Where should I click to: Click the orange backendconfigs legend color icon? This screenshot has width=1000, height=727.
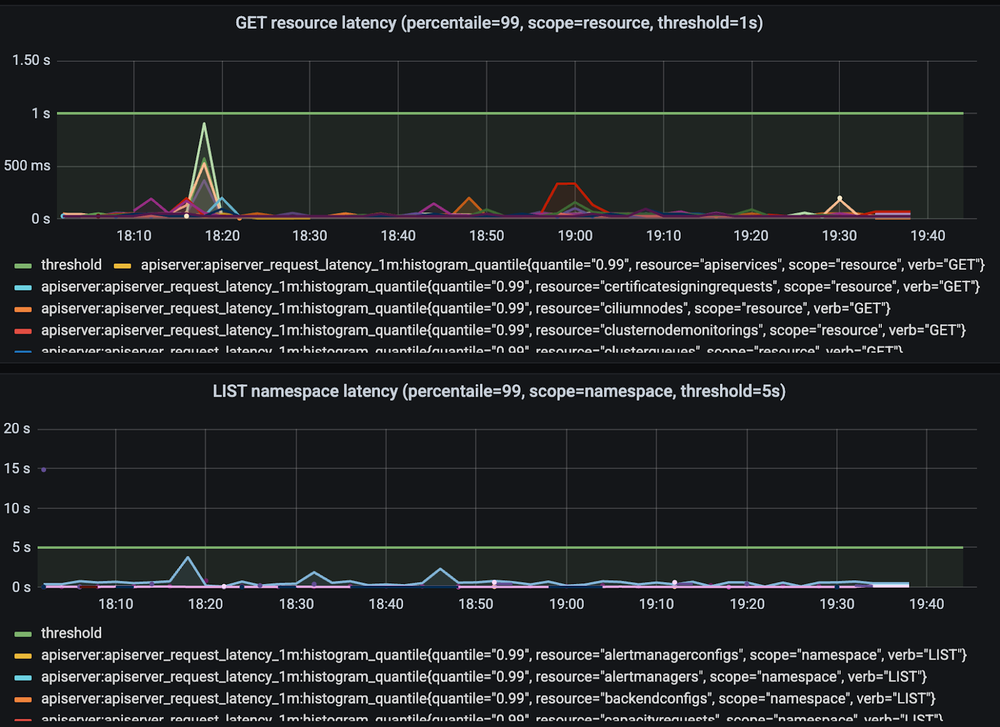coord(22,699)
